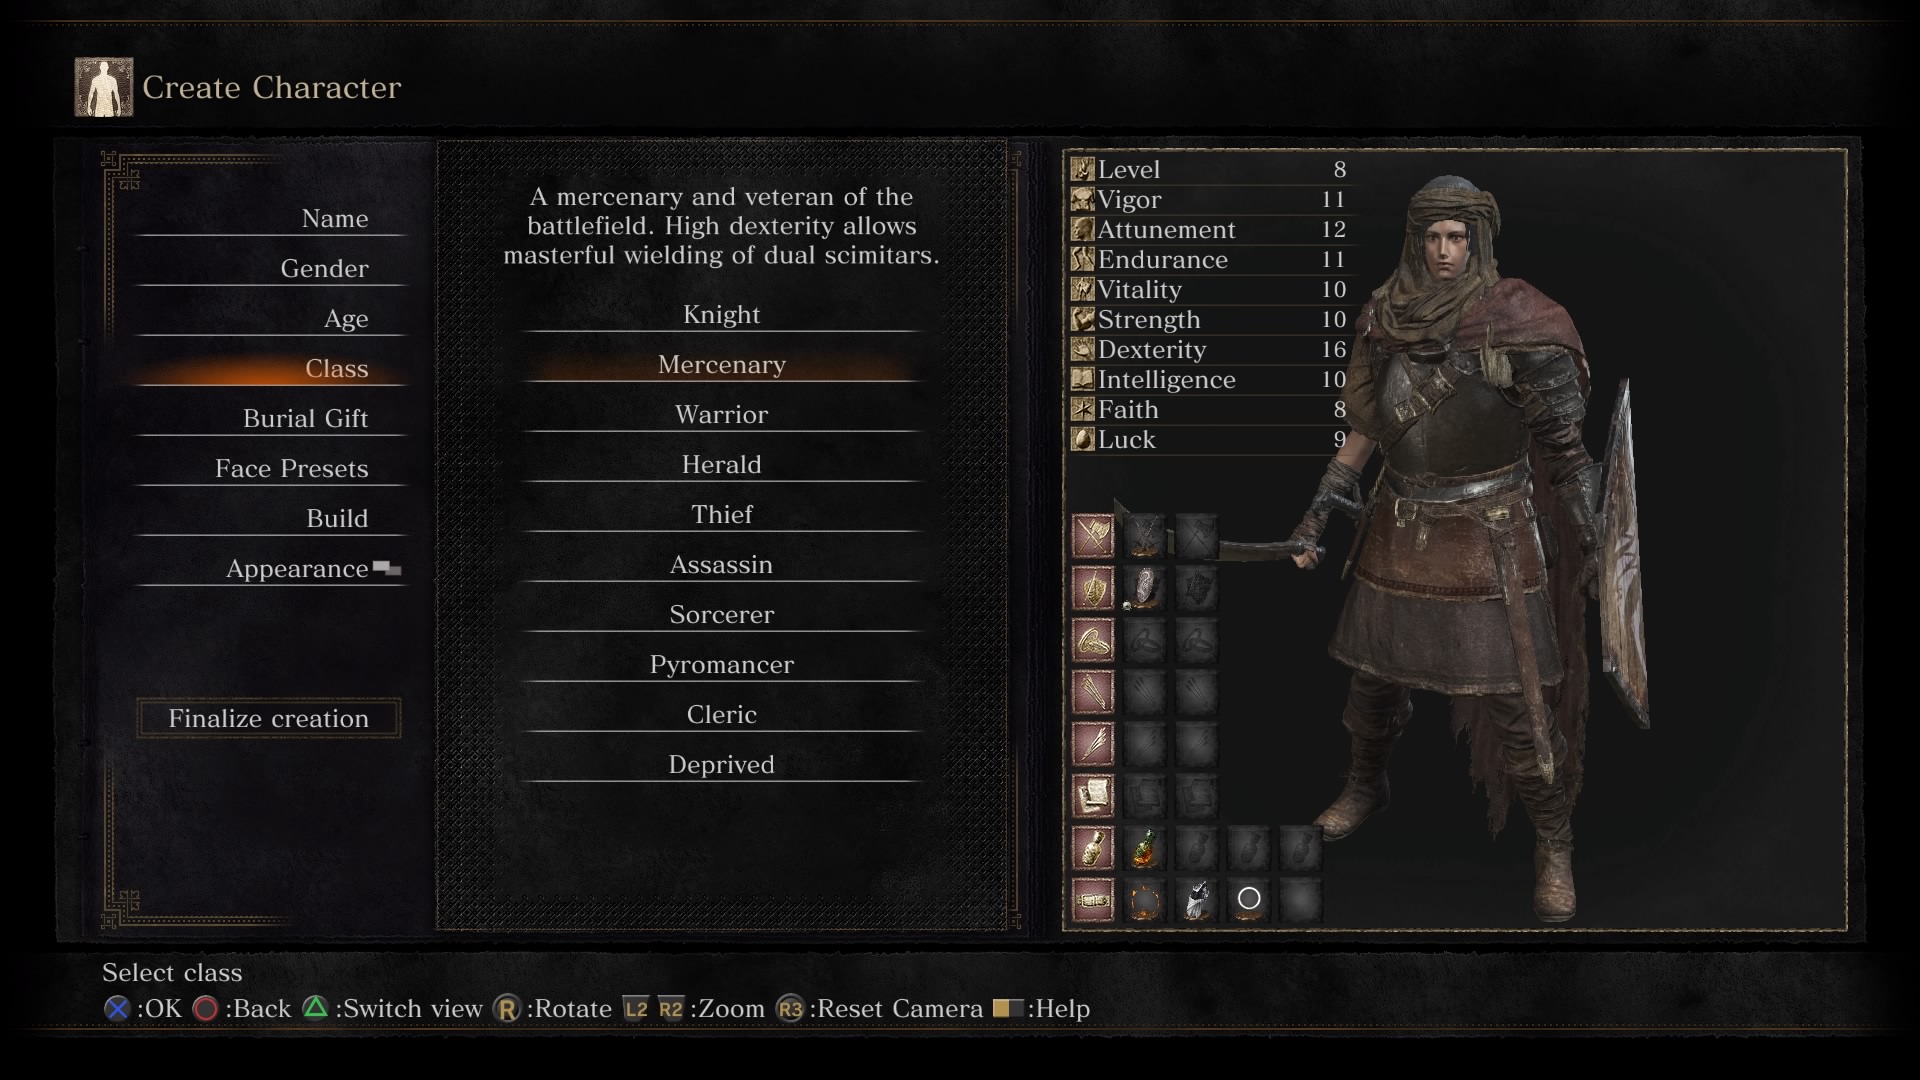Click the Create Character body icon
The width and height of the screenshot is (1920, 1080).
(104, 87)
